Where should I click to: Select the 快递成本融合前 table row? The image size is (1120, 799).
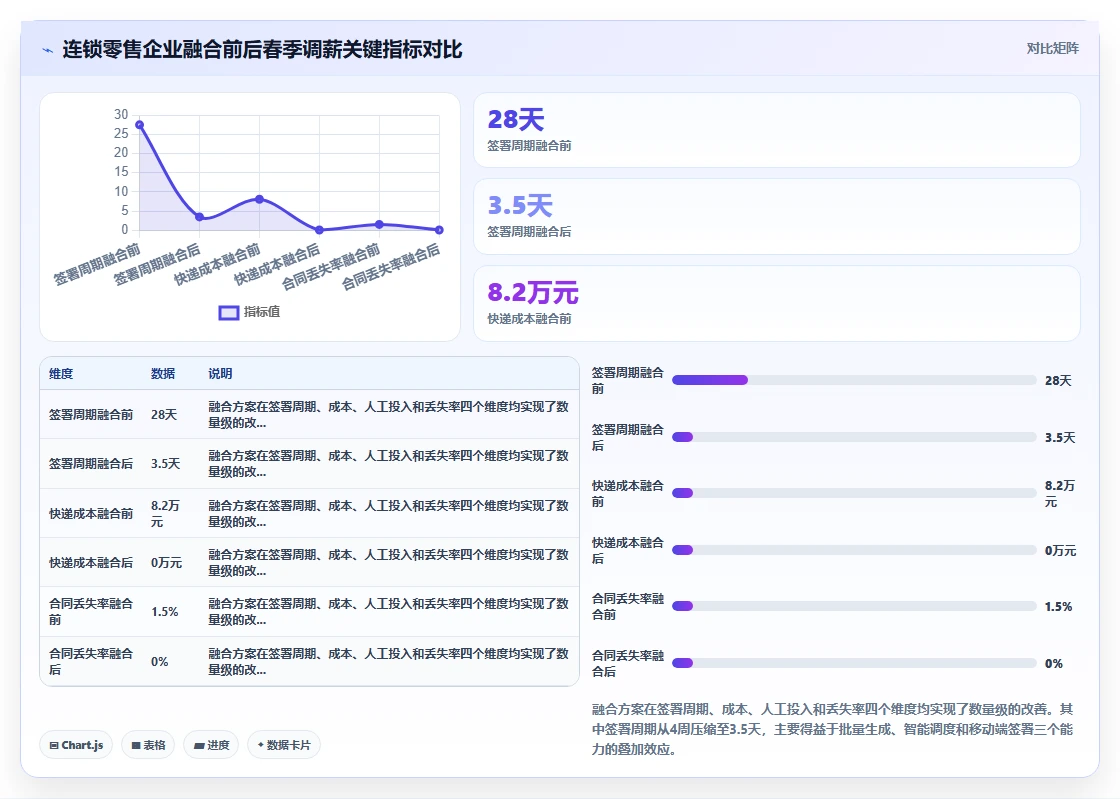click(309, 513)
